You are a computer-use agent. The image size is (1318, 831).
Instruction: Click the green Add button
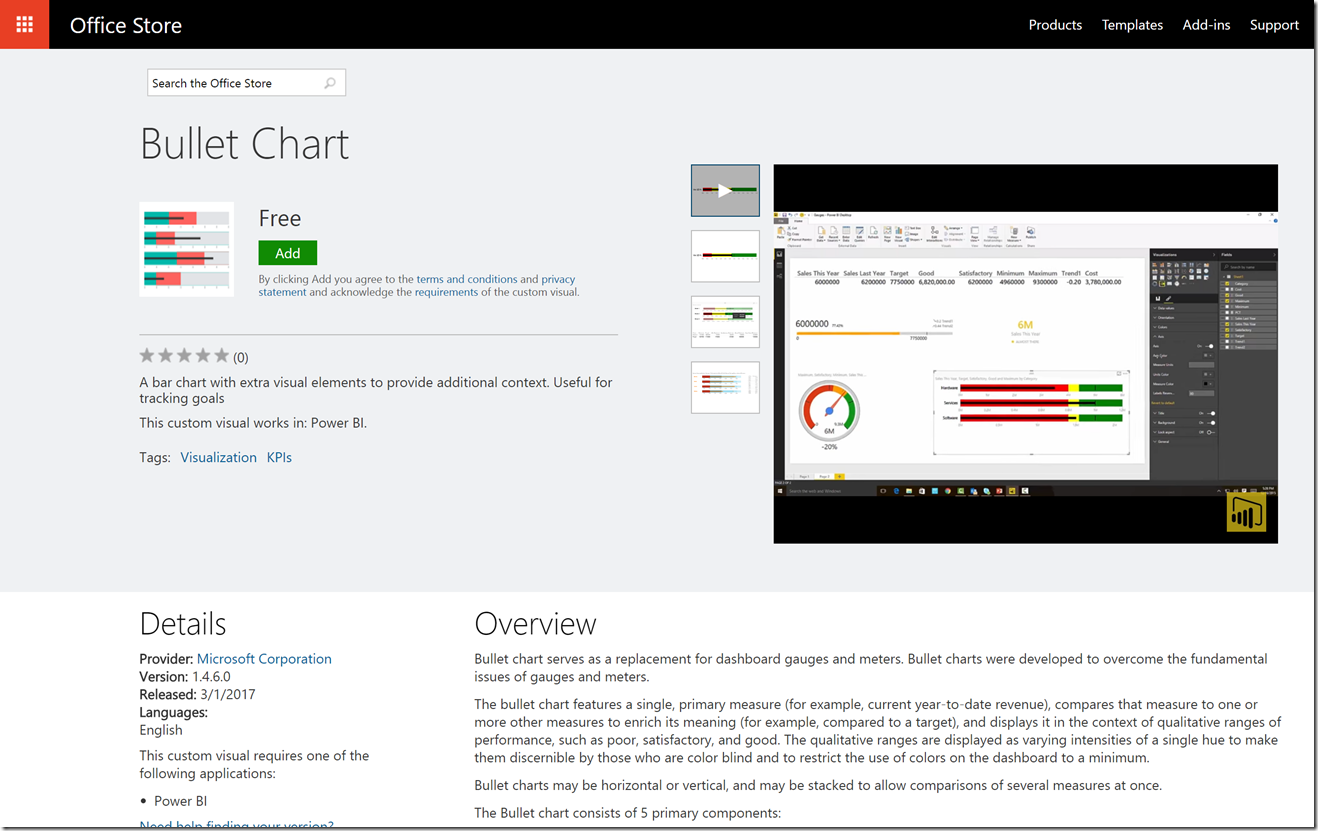click(x=288, y=253)
